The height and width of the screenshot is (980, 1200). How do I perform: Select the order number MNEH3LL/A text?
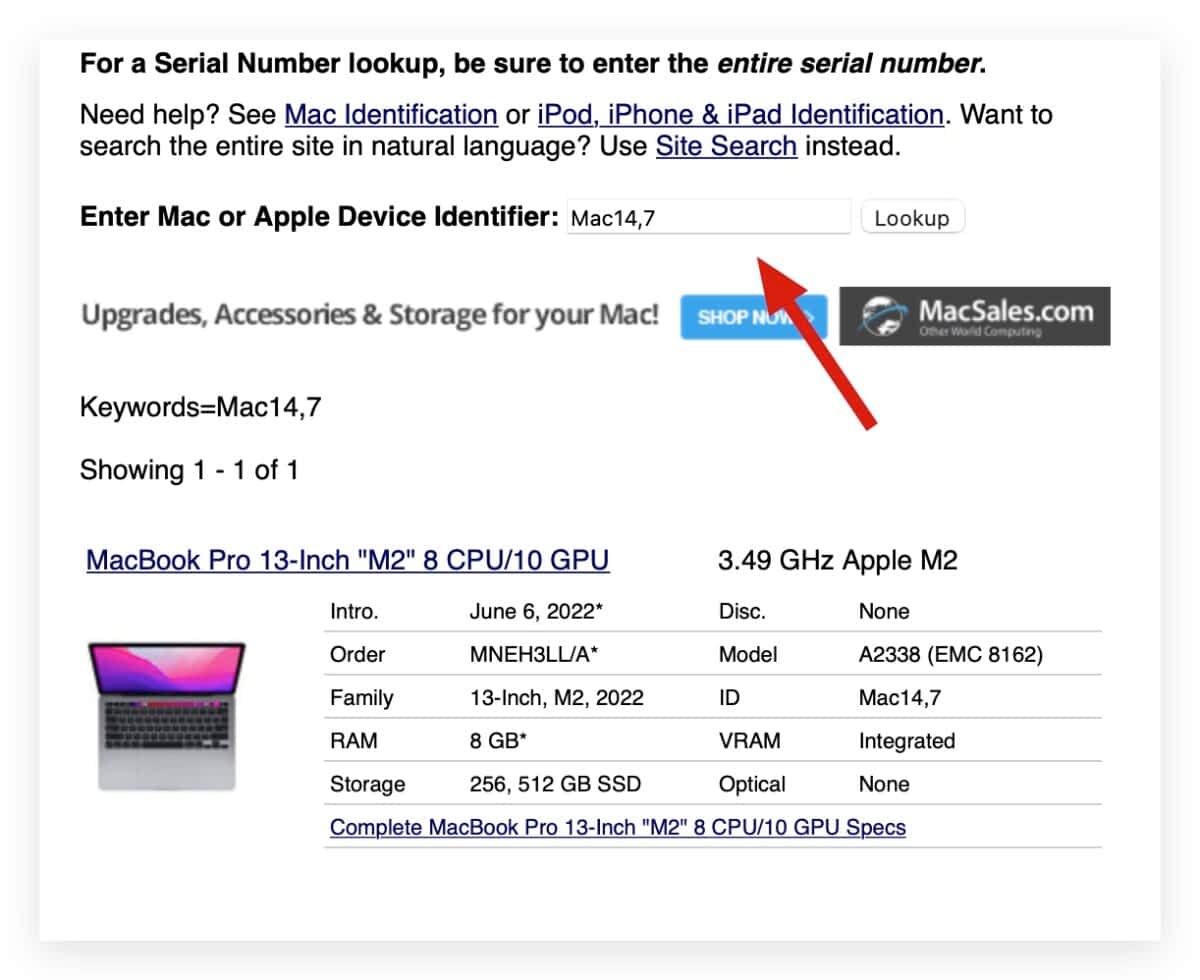tap(534, 655)
